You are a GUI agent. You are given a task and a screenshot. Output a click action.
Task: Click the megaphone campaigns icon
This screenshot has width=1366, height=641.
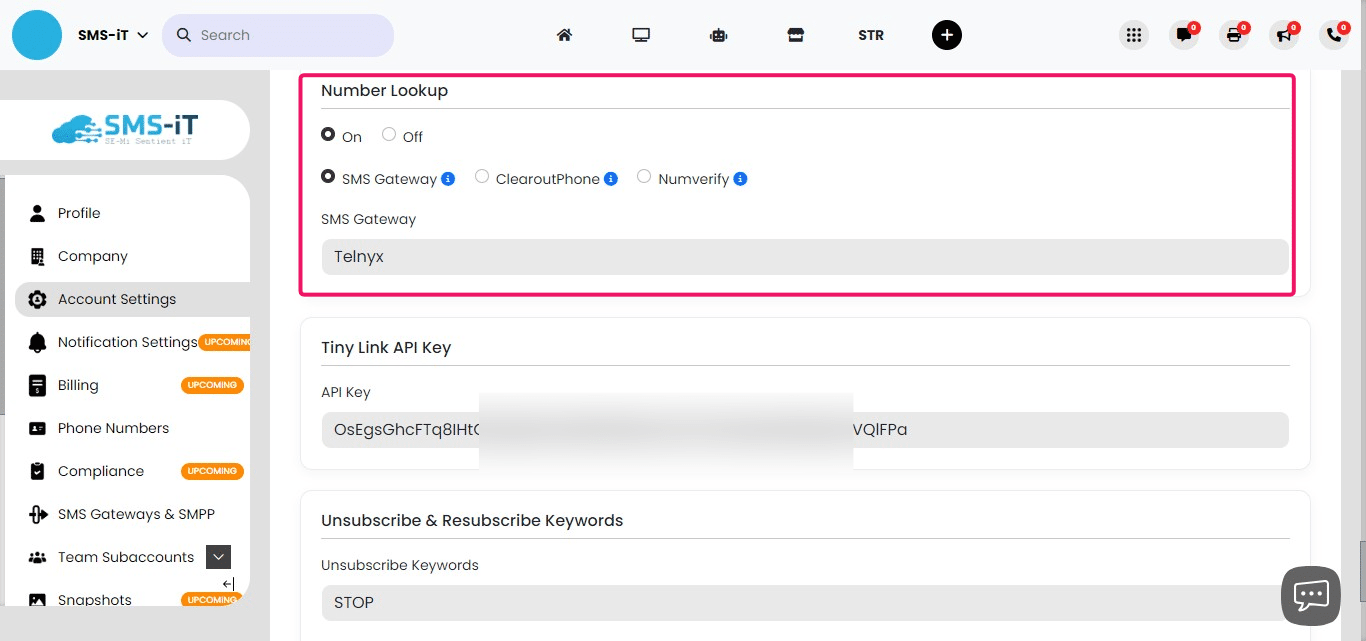click(1284, 34)
